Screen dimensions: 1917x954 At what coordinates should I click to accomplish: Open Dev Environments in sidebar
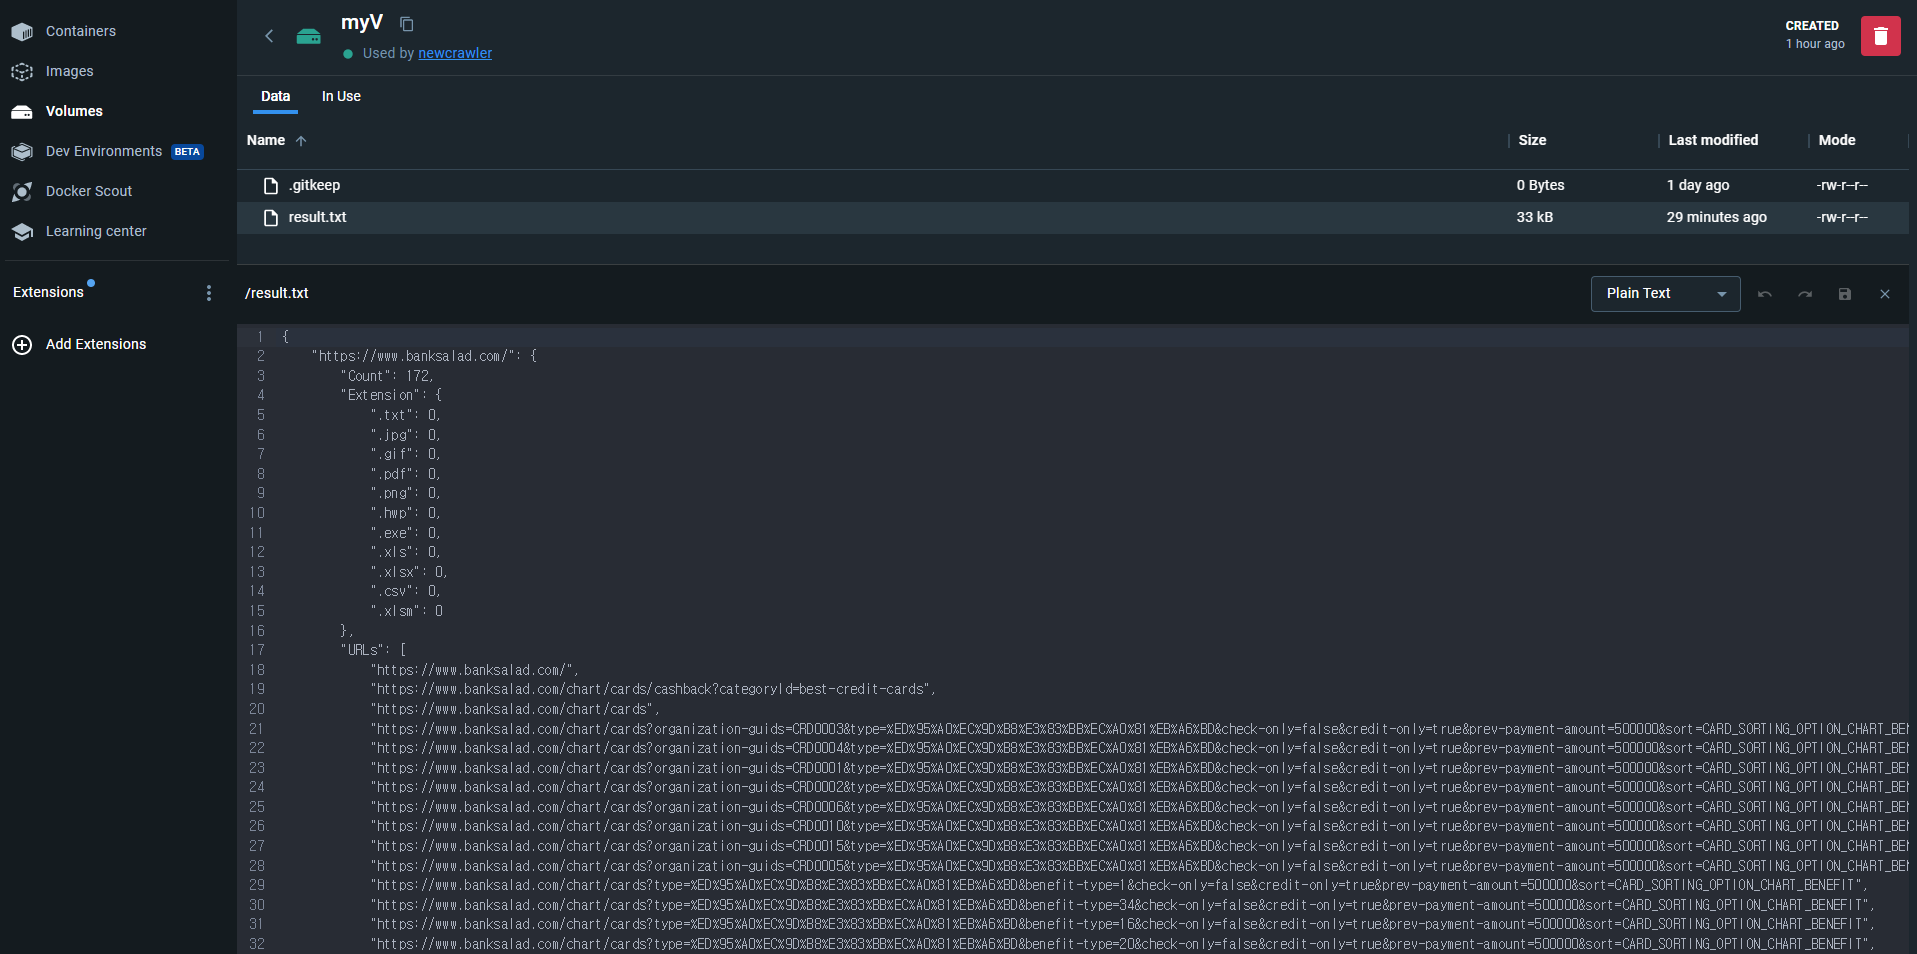click(x=104, y=151)
